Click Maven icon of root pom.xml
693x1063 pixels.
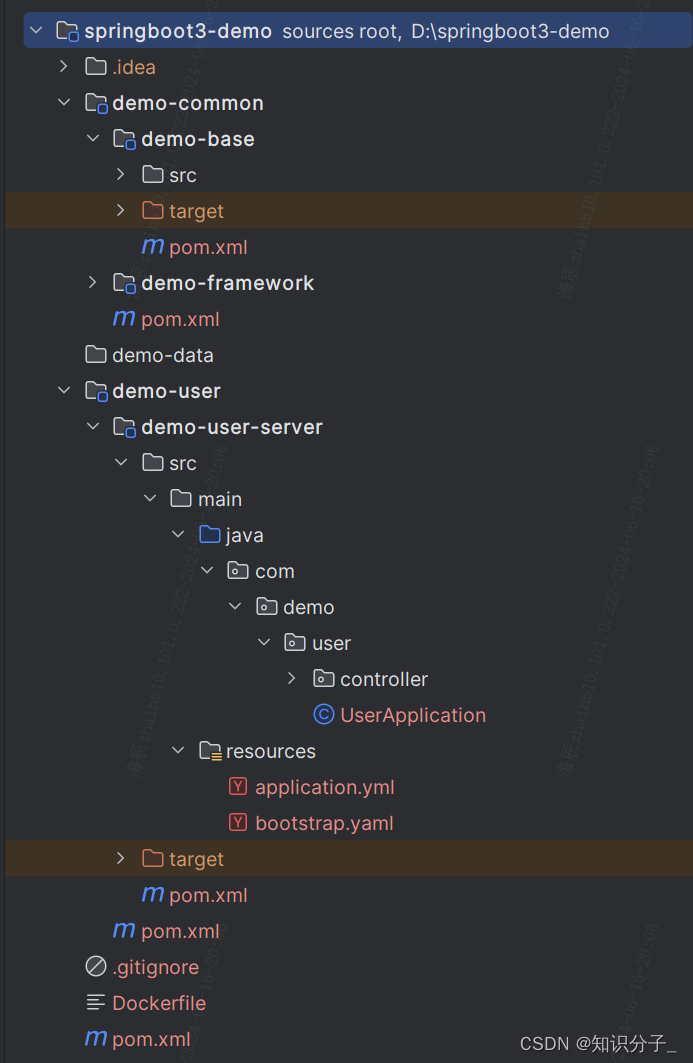click(x=96, y=1037)
